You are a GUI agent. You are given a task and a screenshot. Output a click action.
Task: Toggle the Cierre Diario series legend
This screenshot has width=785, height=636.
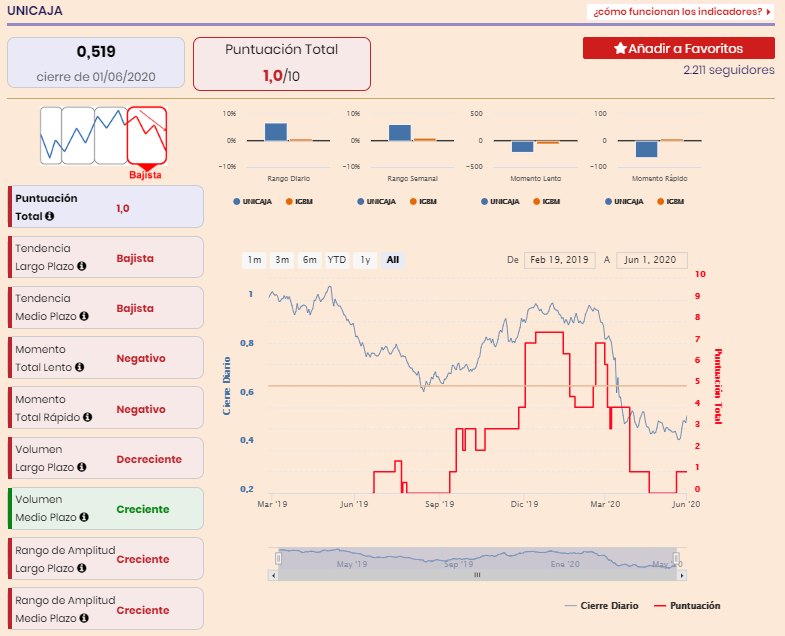pos(601,605)
